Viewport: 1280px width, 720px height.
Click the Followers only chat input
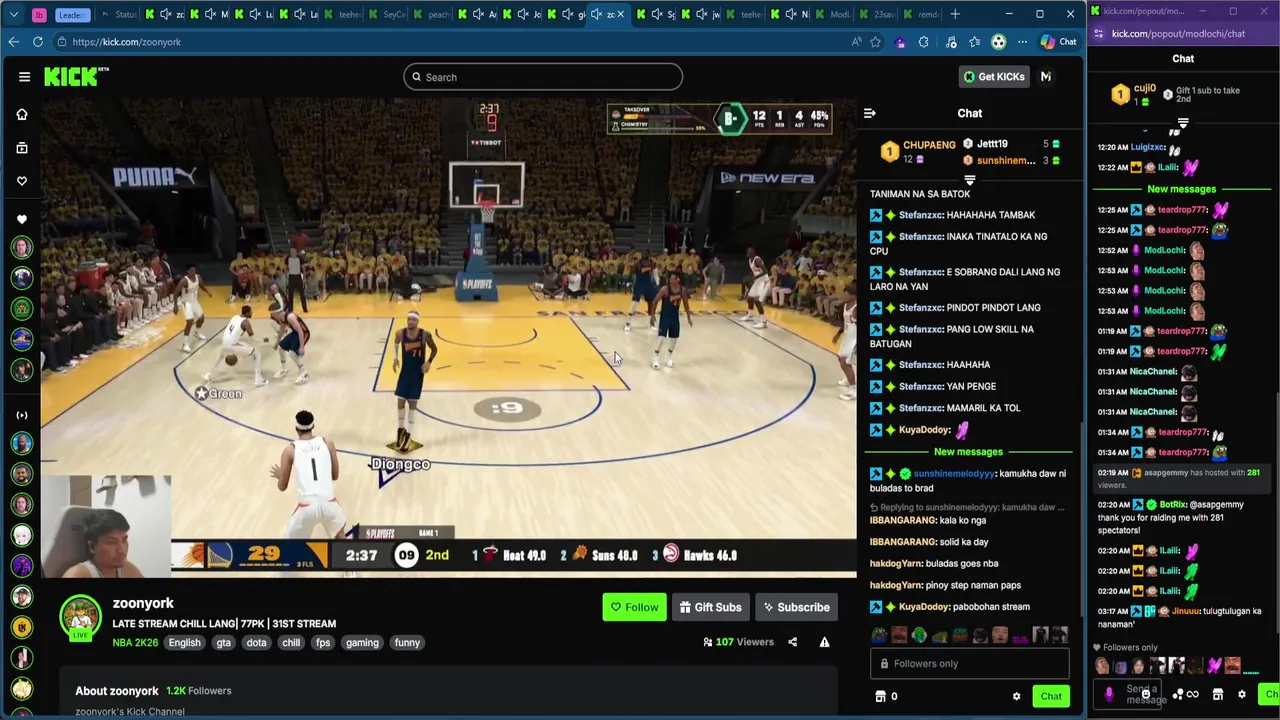coord(969,664)
